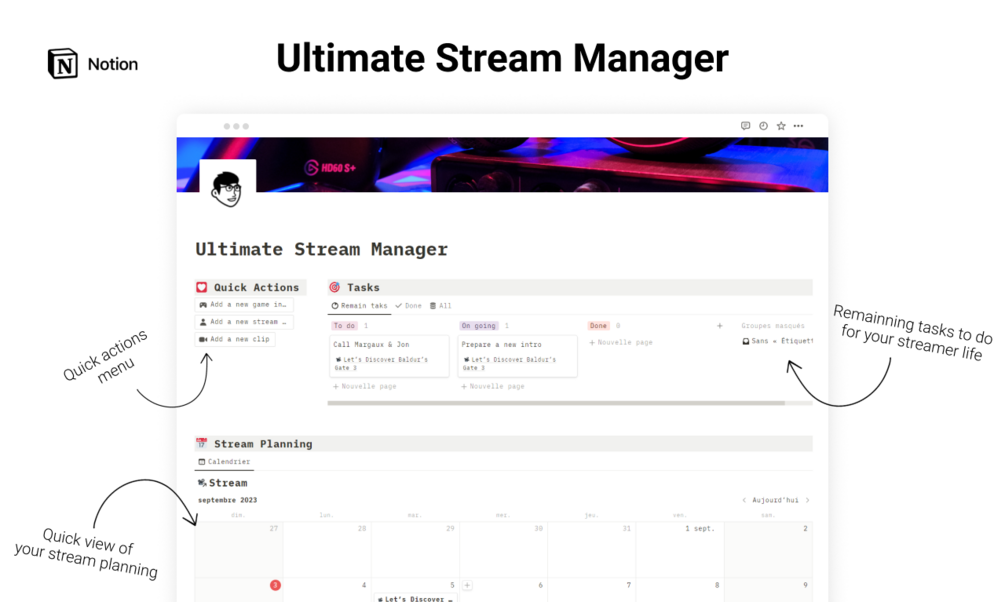The height and width of the screenshot is (602, 1005).
Task: Open Let's Discover Baldur's Gate link in To do card
Action: [381, 364]
